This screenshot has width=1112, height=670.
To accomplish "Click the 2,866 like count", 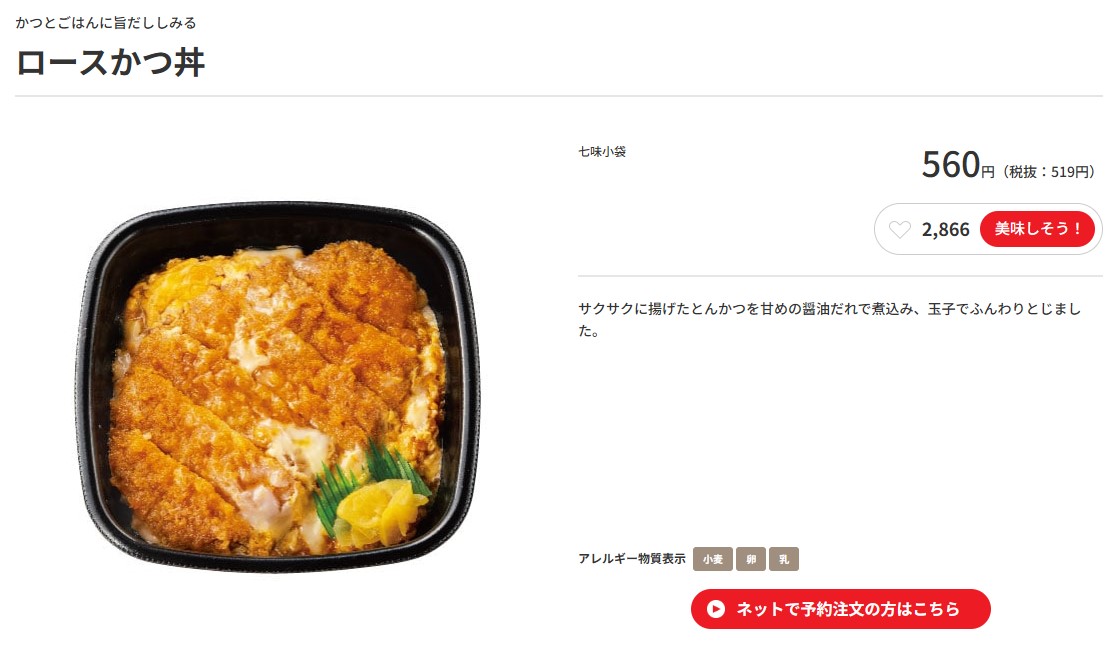I will click(945, 230).
